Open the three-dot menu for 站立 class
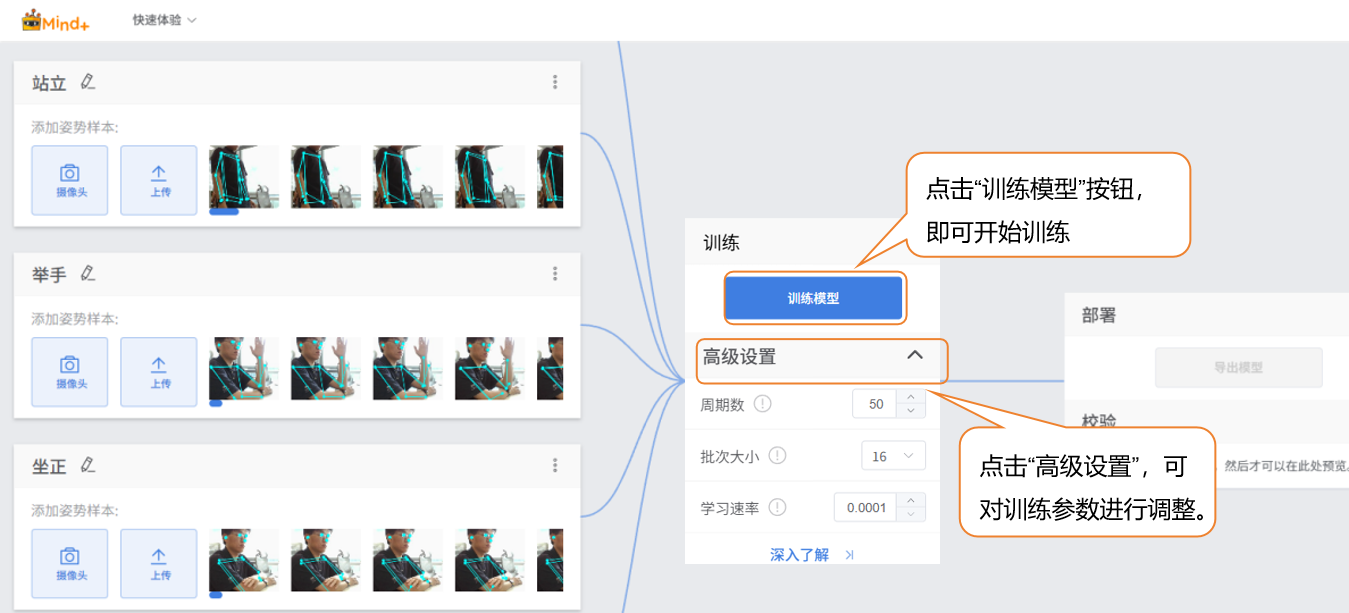The height and width of the screenshot is (613, 1349). (x=555, y=83)
